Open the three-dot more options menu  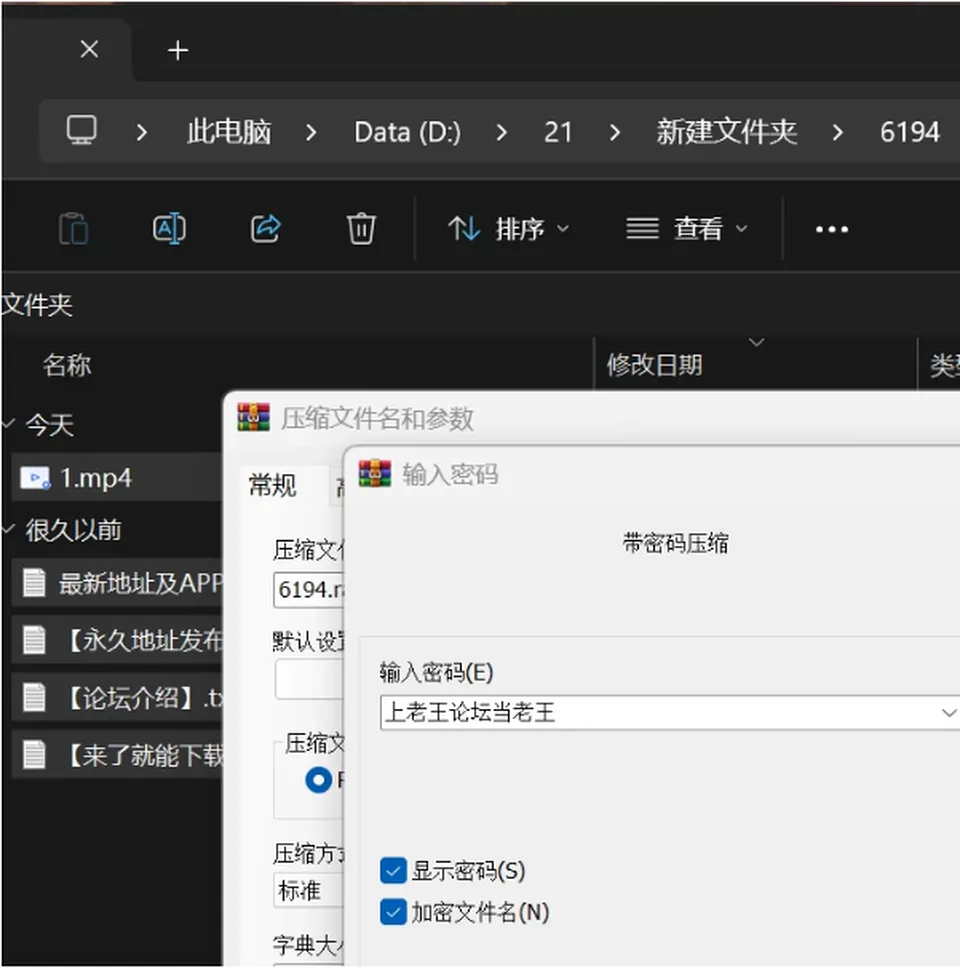(x=832, y=230)
